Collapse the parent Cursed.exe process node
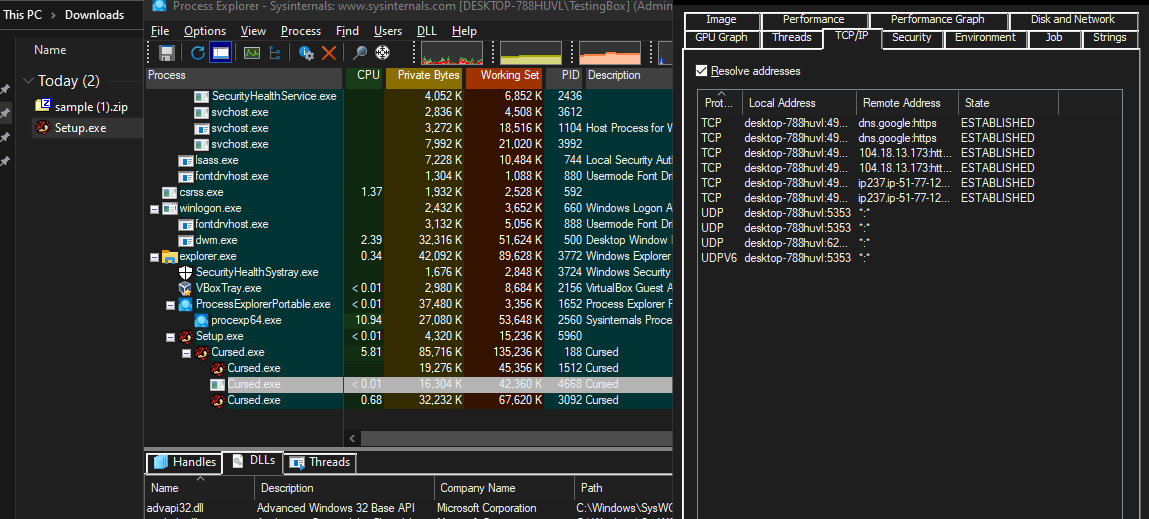The width and height of the screenshot is (1149, 519). pos(187,353)
